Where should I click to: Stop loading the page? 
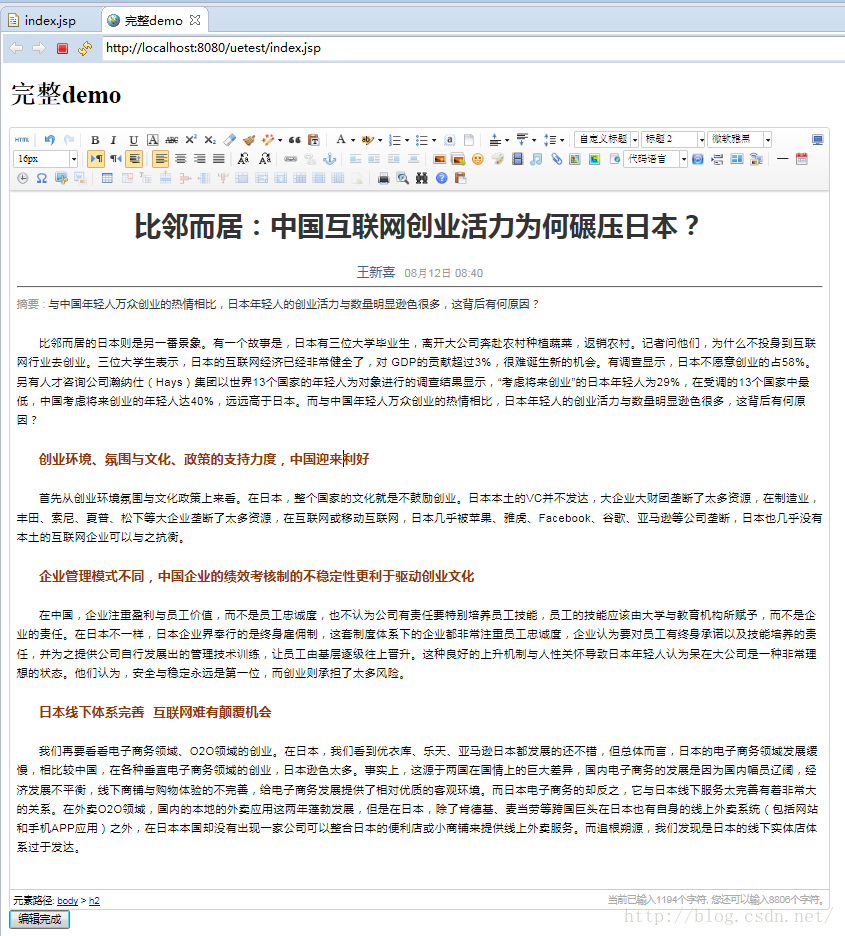pyautogui.click(x=62, y=48)
